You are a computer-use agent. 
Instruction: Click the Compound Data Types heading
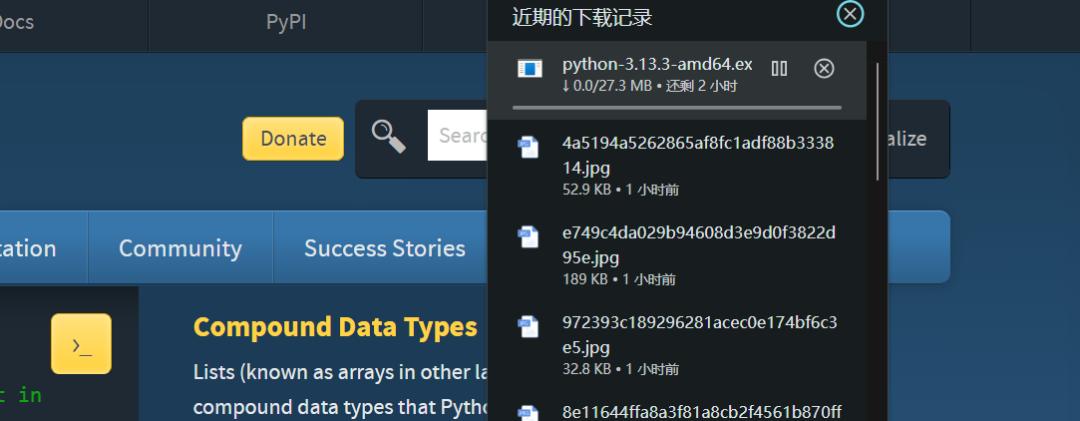[335, 327]
